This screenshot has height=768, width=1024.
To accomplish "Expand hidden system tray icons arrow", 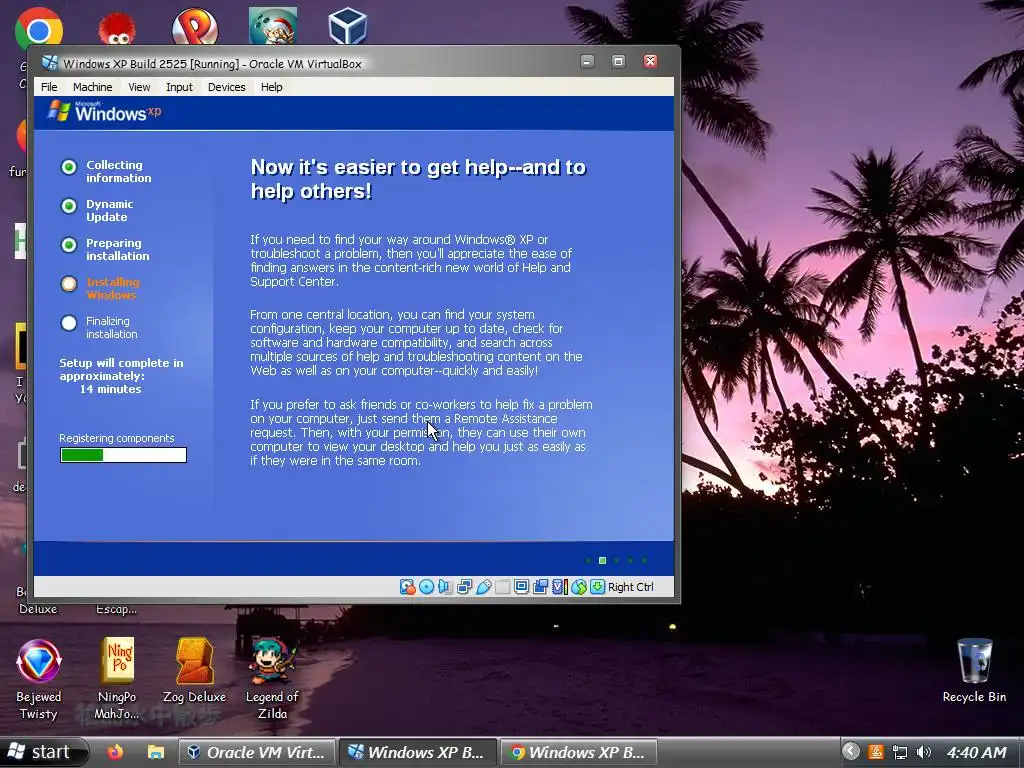I will (850, 752).
